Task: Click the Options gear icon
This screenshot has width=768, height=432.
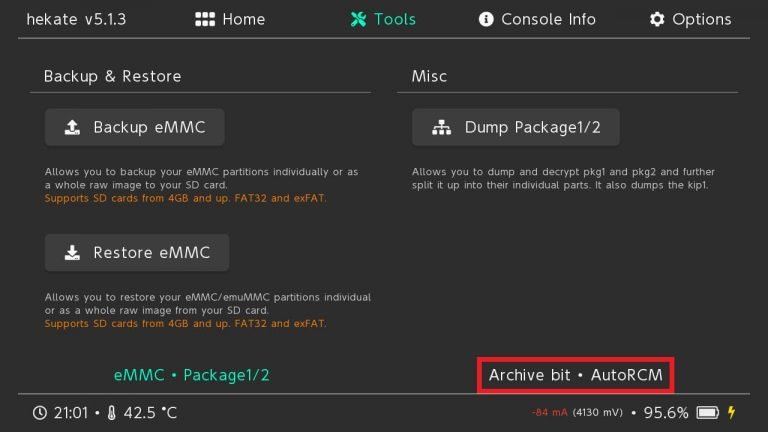Action: (x=657, y=19)
